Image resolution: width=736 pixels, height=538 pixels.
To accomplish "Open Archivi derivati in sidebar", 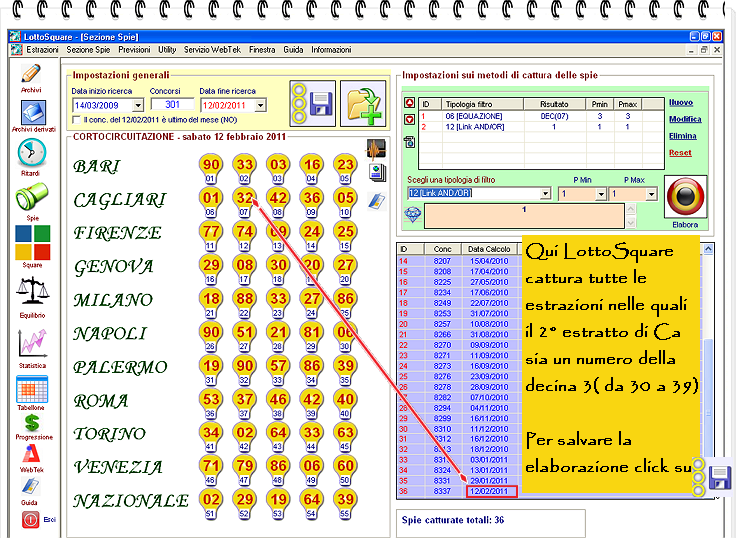I will pyautogui.click(x=33, y=113).
